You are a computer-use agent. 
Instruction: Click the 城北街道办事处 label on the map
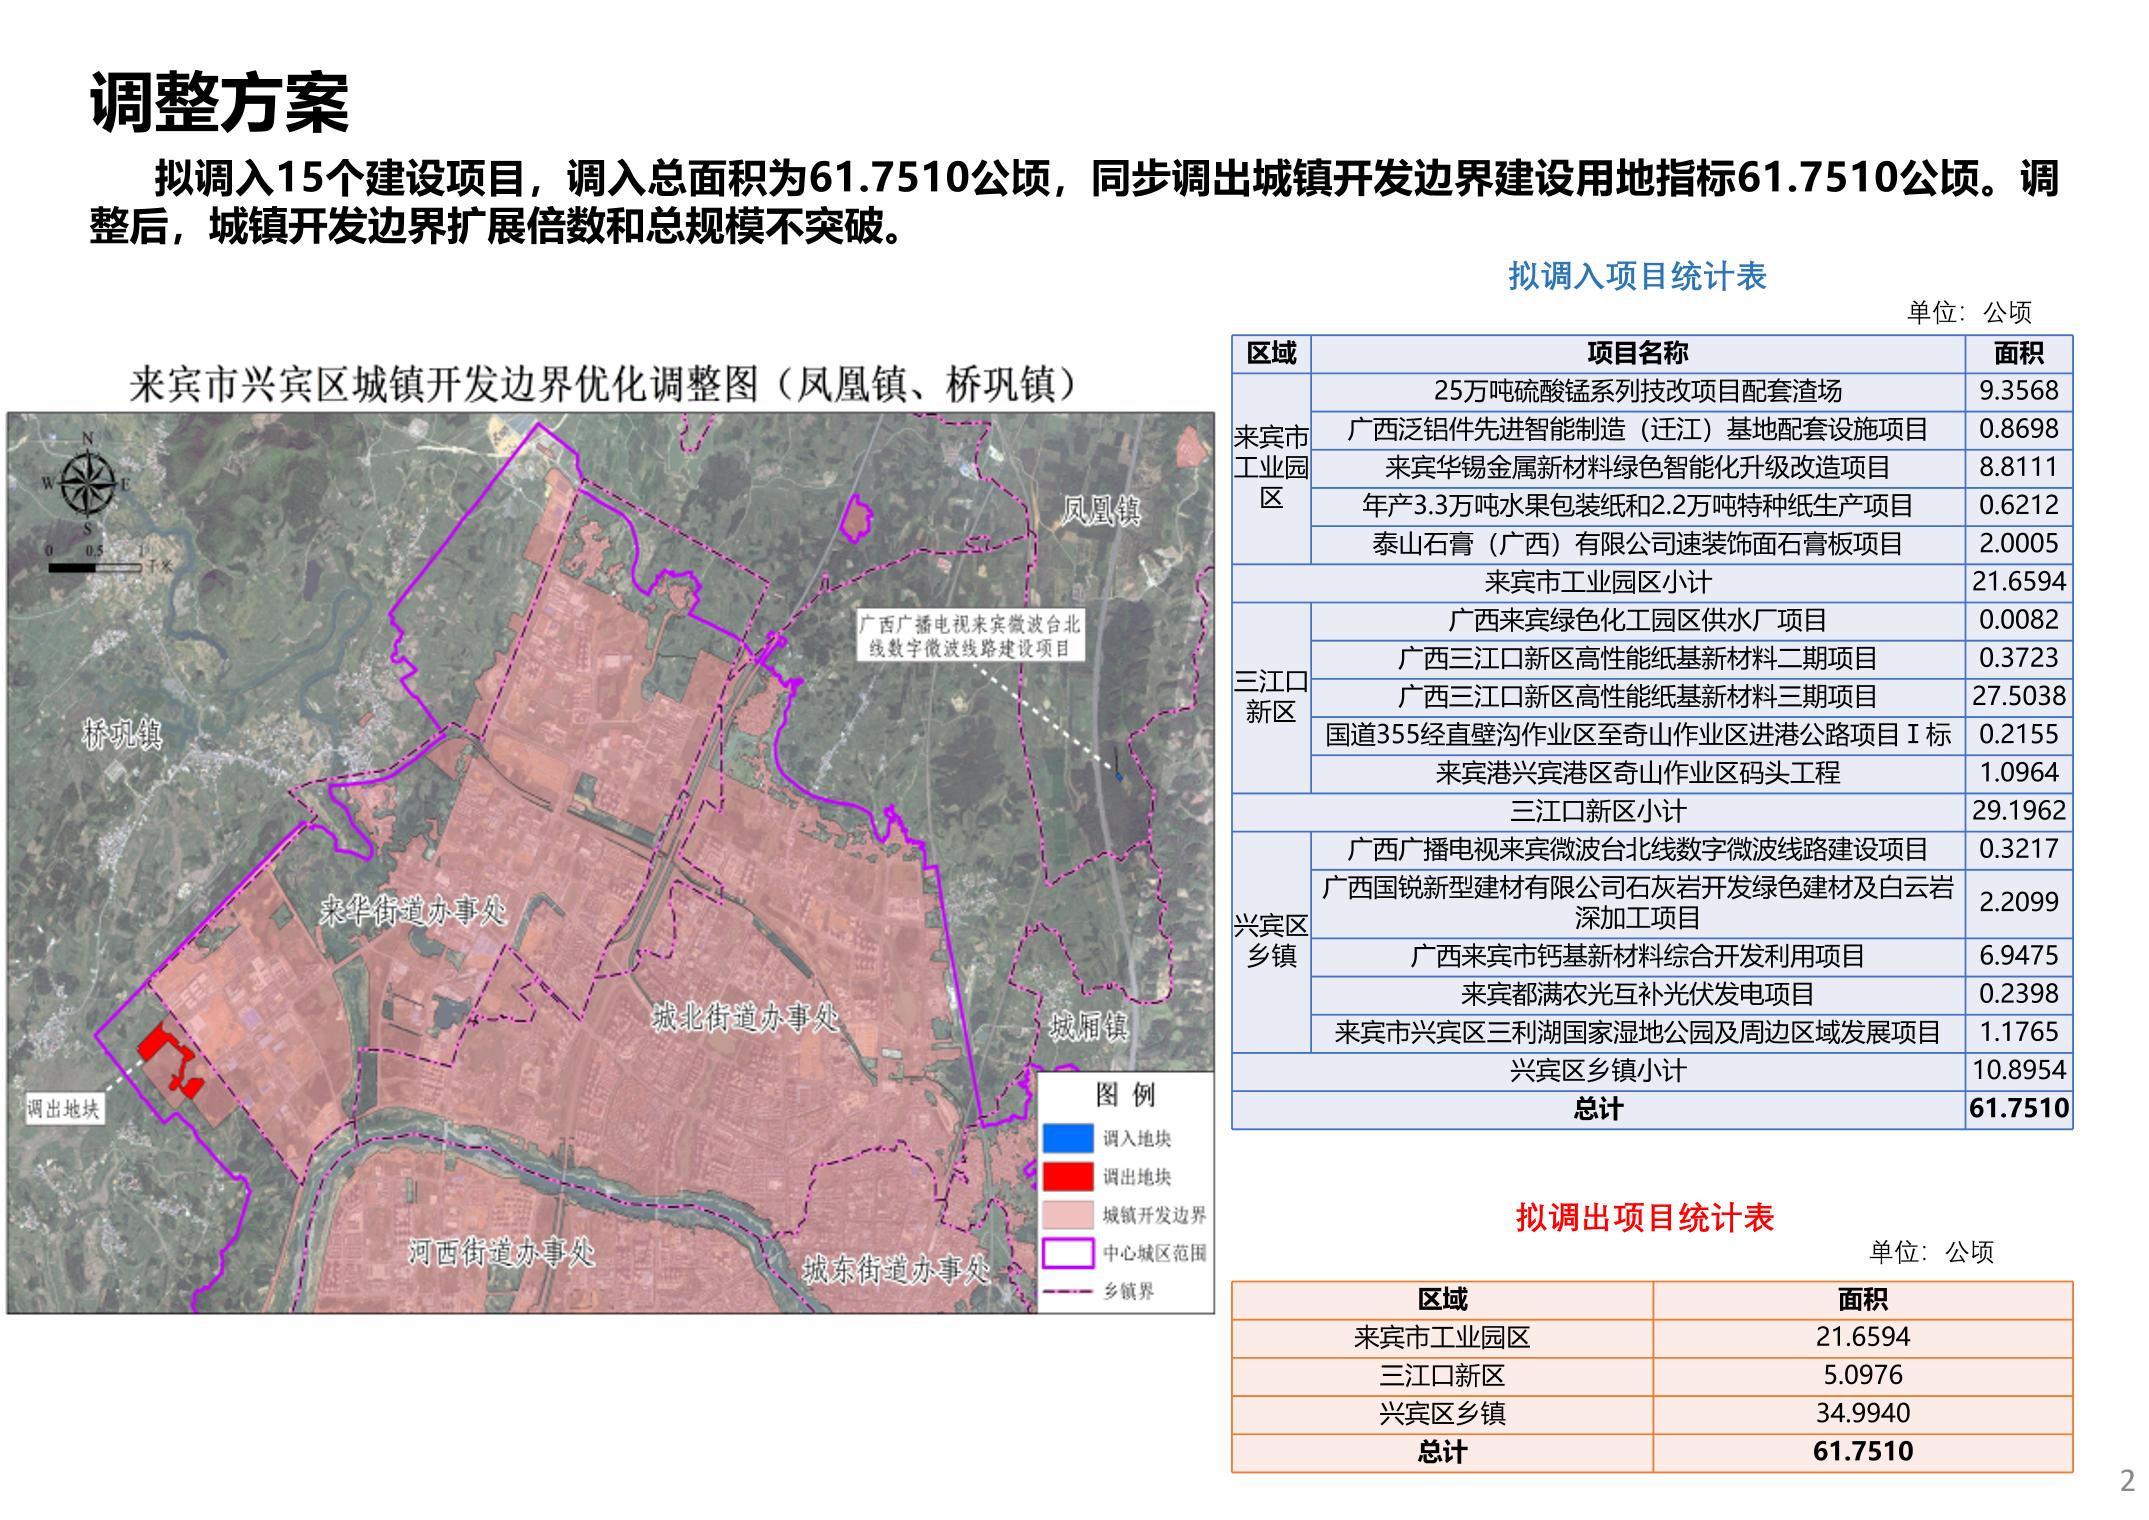pyautogui.click(x=744, y=1018)
